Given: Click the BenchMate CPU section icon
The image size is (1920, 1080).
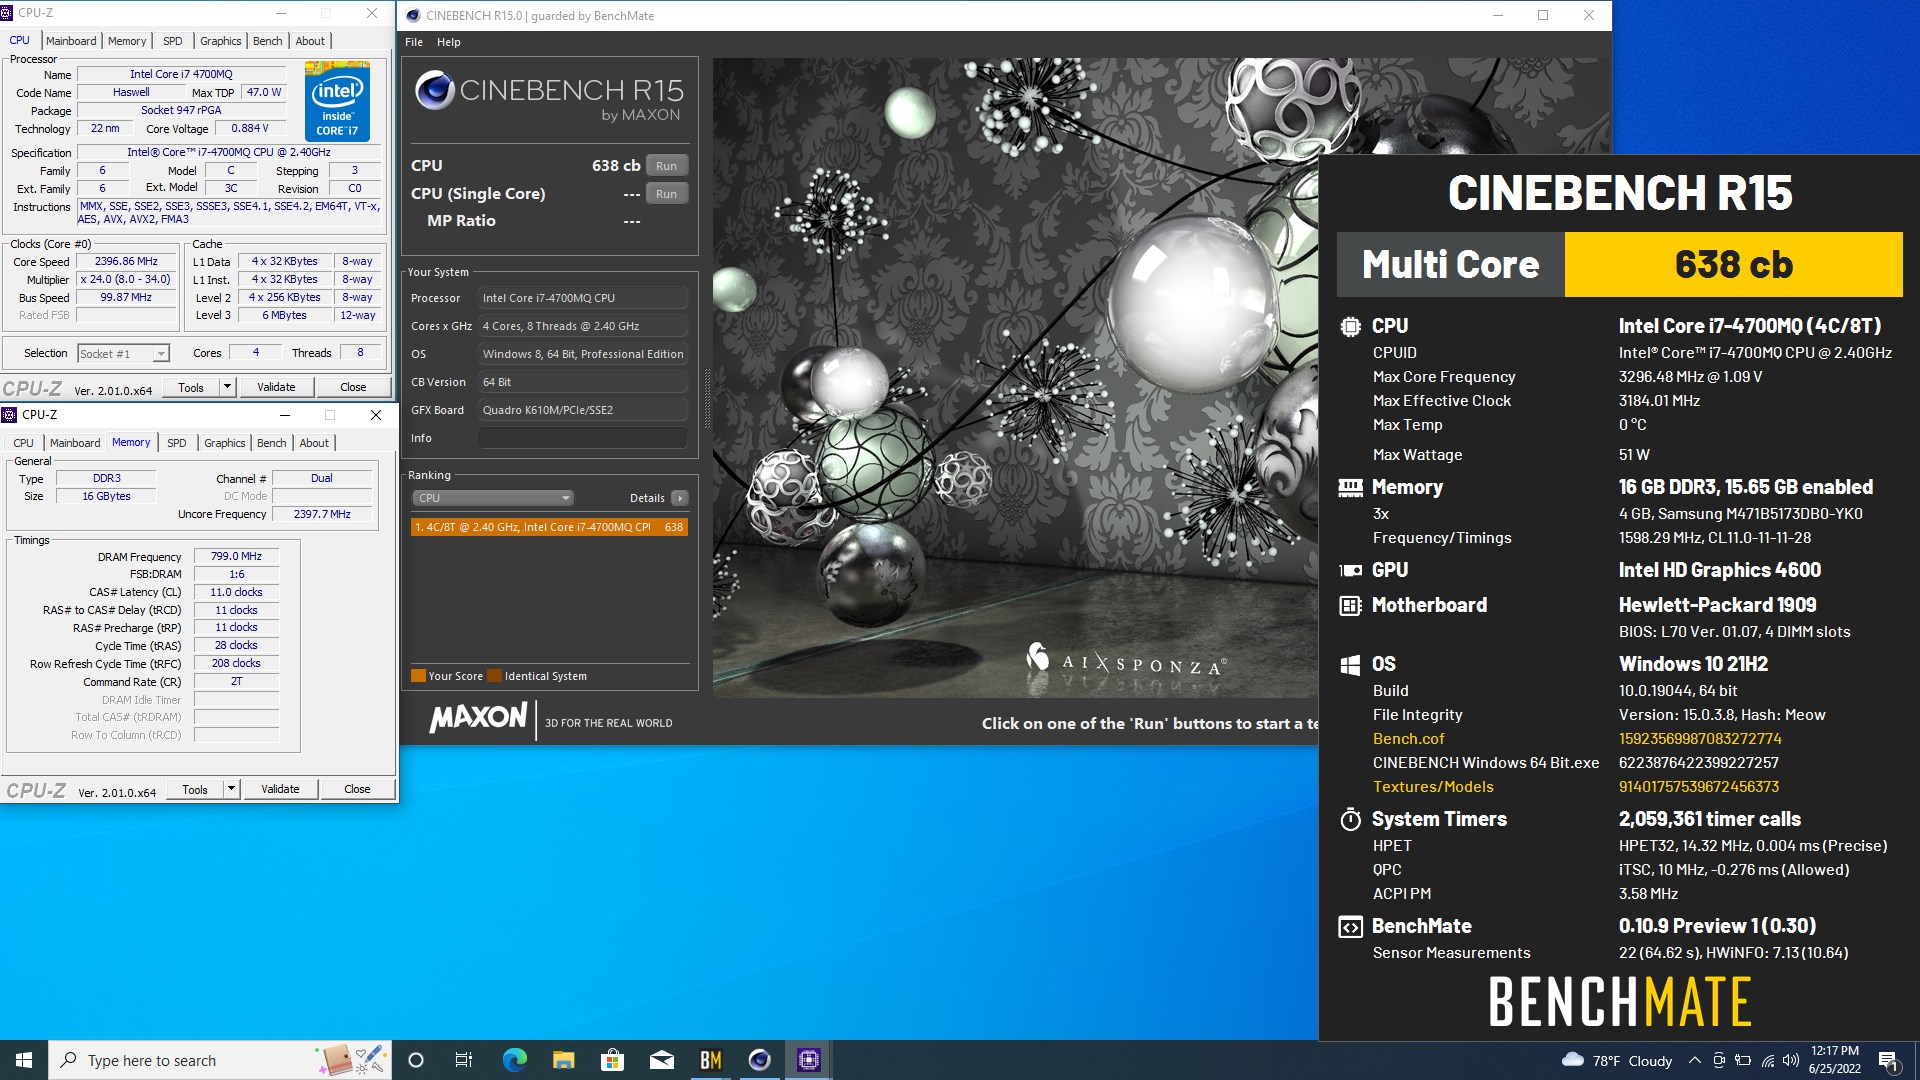Looking at the screenshot, I should [x=1350, y=326].
